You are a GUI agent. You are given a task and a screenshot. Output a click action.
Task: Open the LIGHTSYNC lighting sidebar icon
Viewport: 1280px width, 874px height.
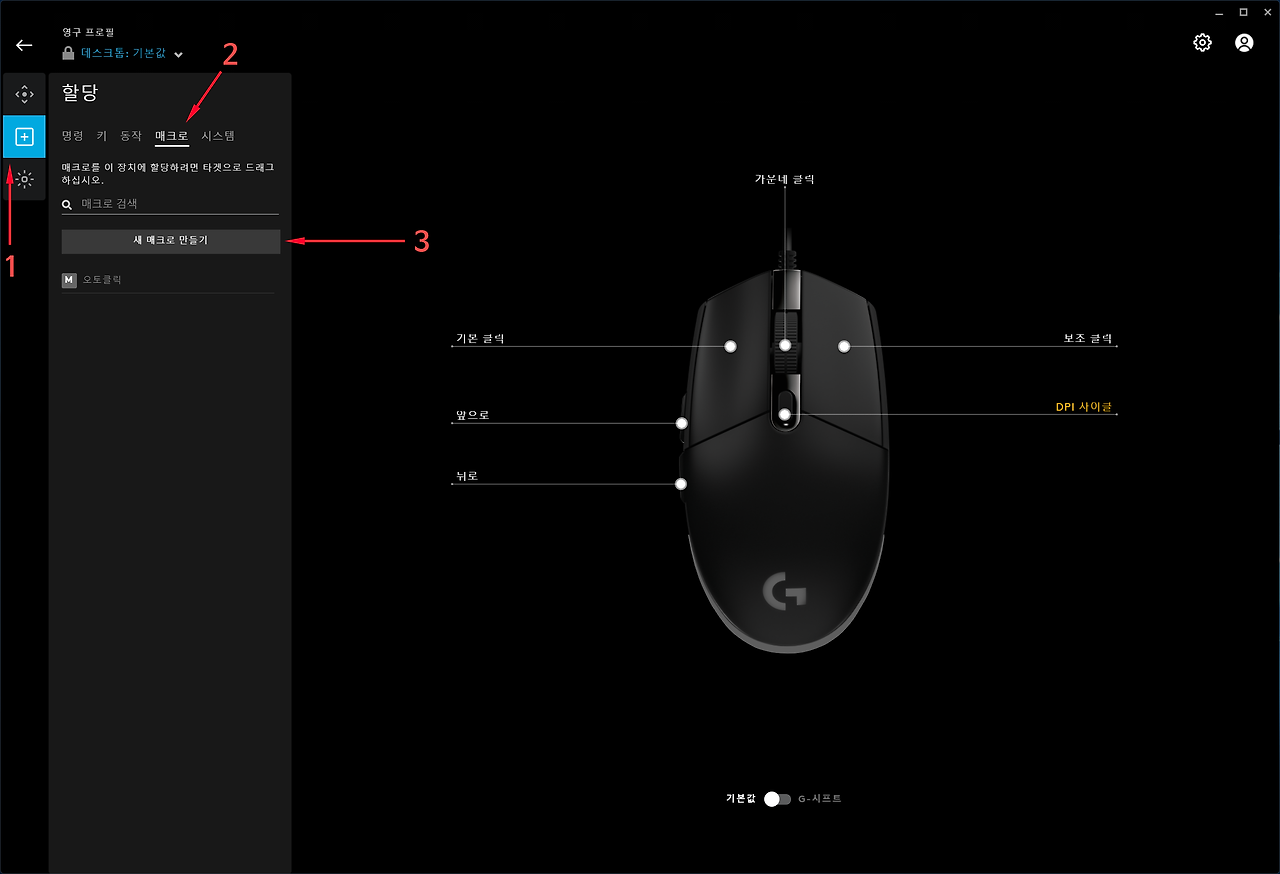click(24, 179)
